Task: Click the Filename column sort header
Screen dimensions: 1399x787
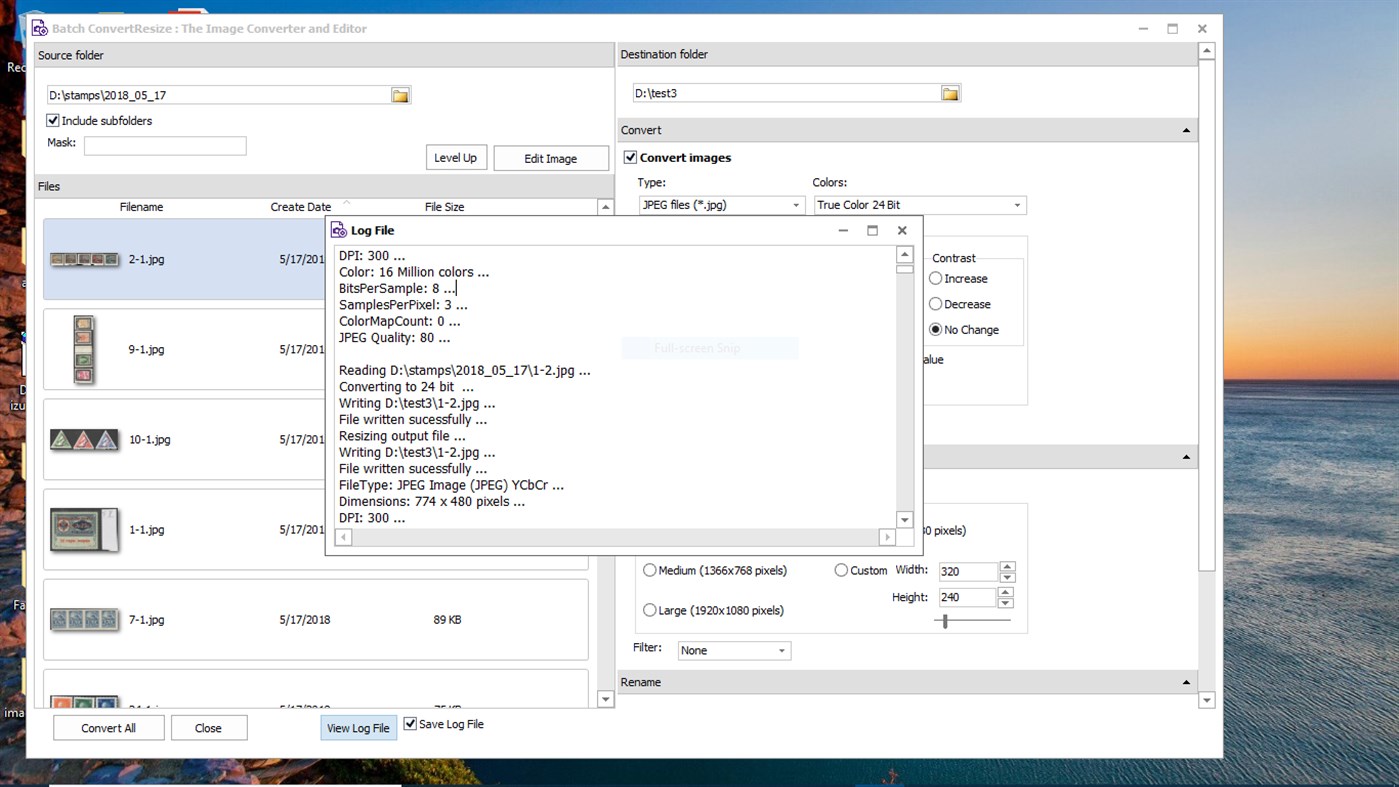Action: (x=141, y=207)
